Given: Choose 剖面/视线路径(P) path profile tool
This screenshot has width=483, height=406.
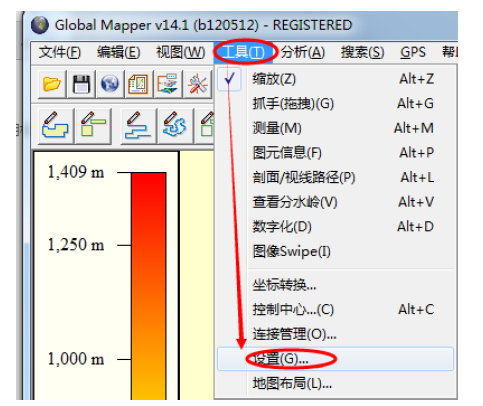Looking at the screenshot, I should tap(335, 178).
